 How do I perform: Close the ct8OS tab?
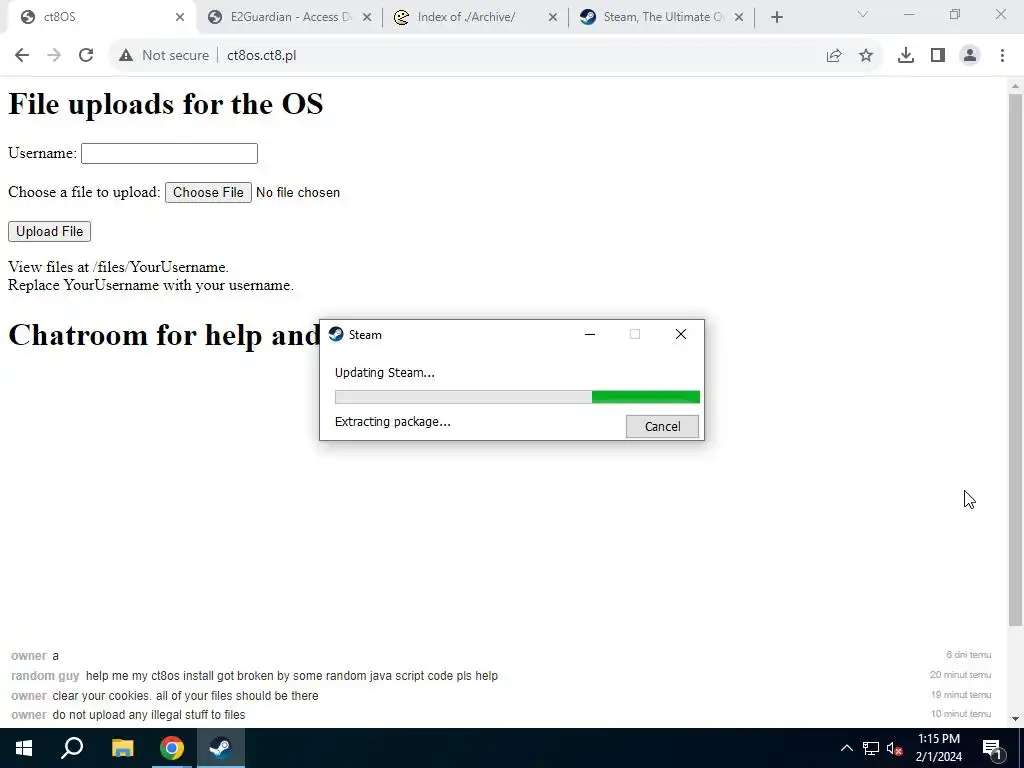180,17
